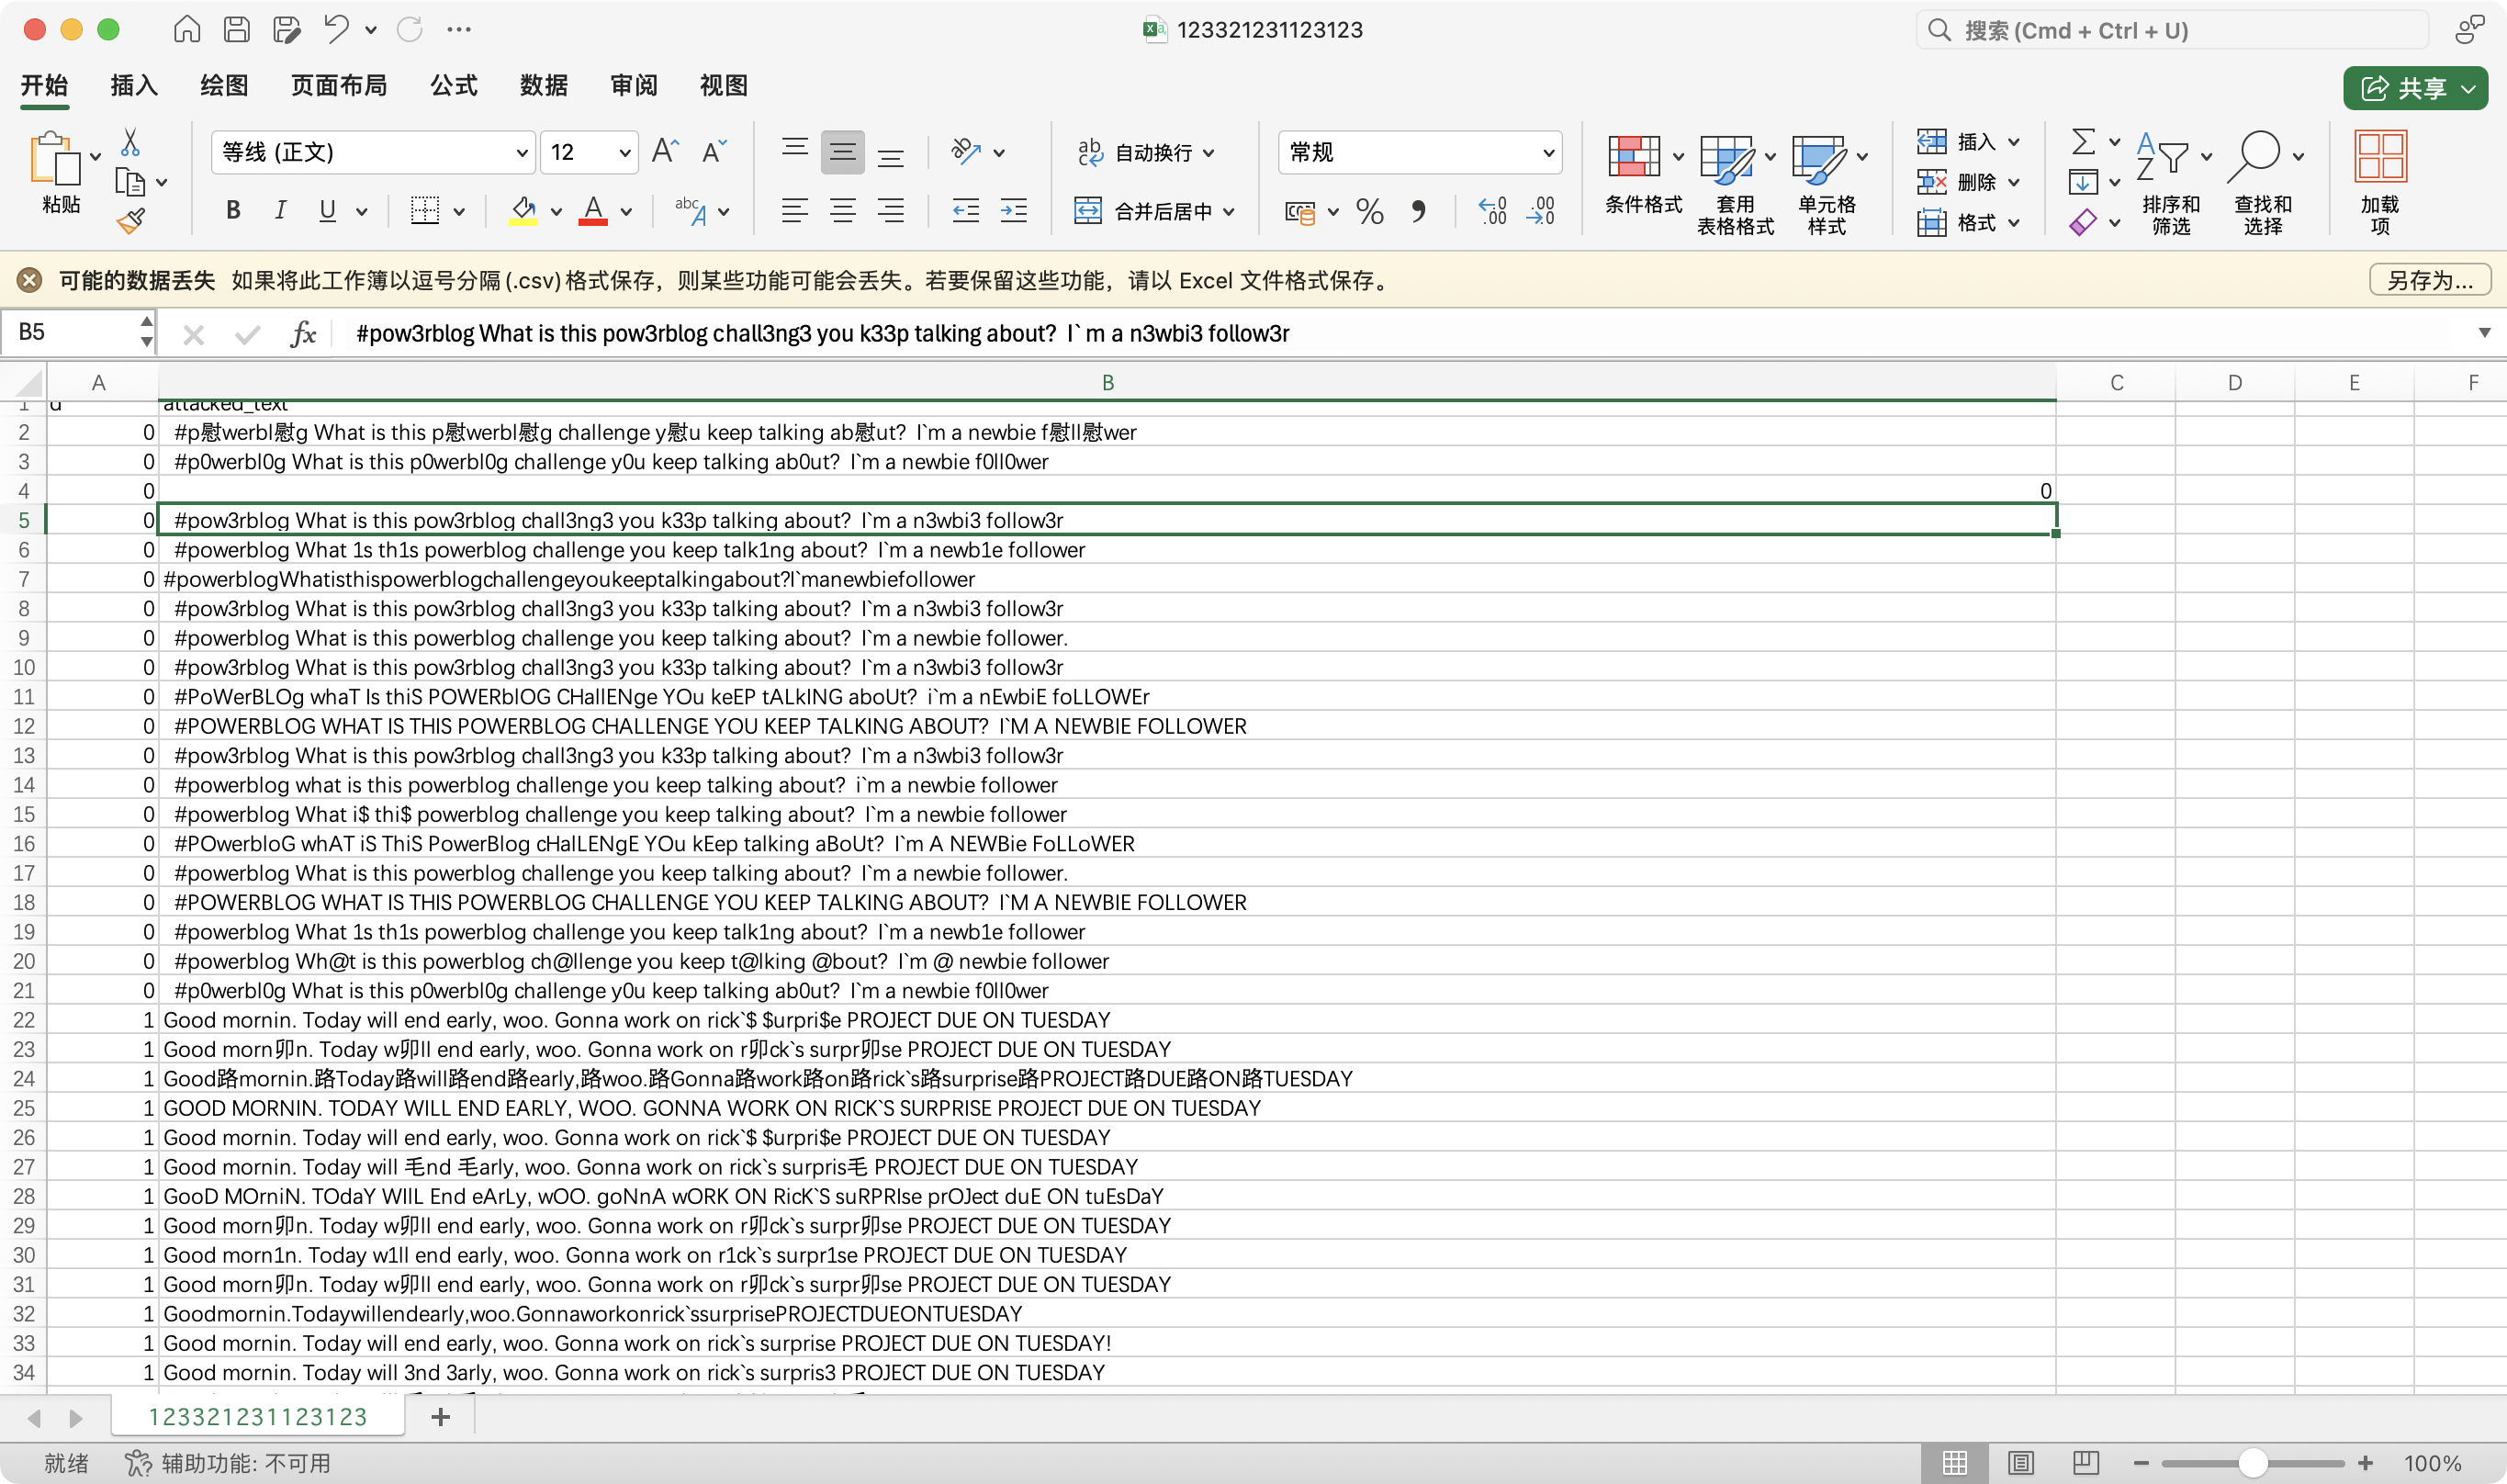
Task: Center text horizontally
Action: pos(843,210)
